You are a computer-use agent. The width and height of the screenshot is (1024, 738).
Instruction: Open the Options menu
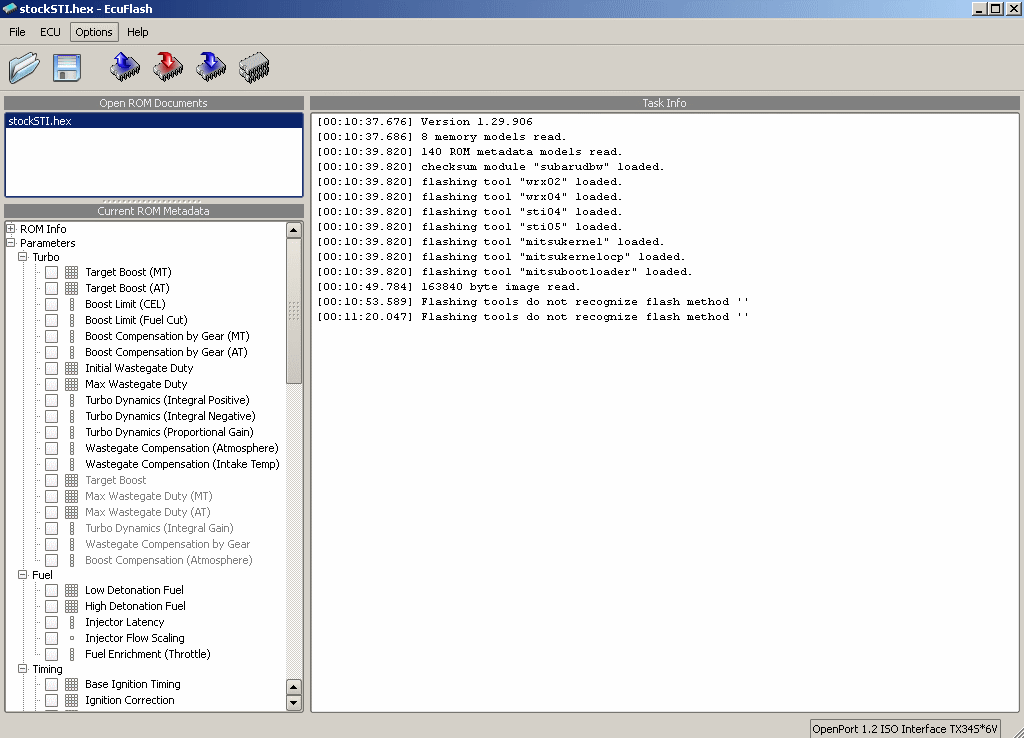tap(93, 32)
